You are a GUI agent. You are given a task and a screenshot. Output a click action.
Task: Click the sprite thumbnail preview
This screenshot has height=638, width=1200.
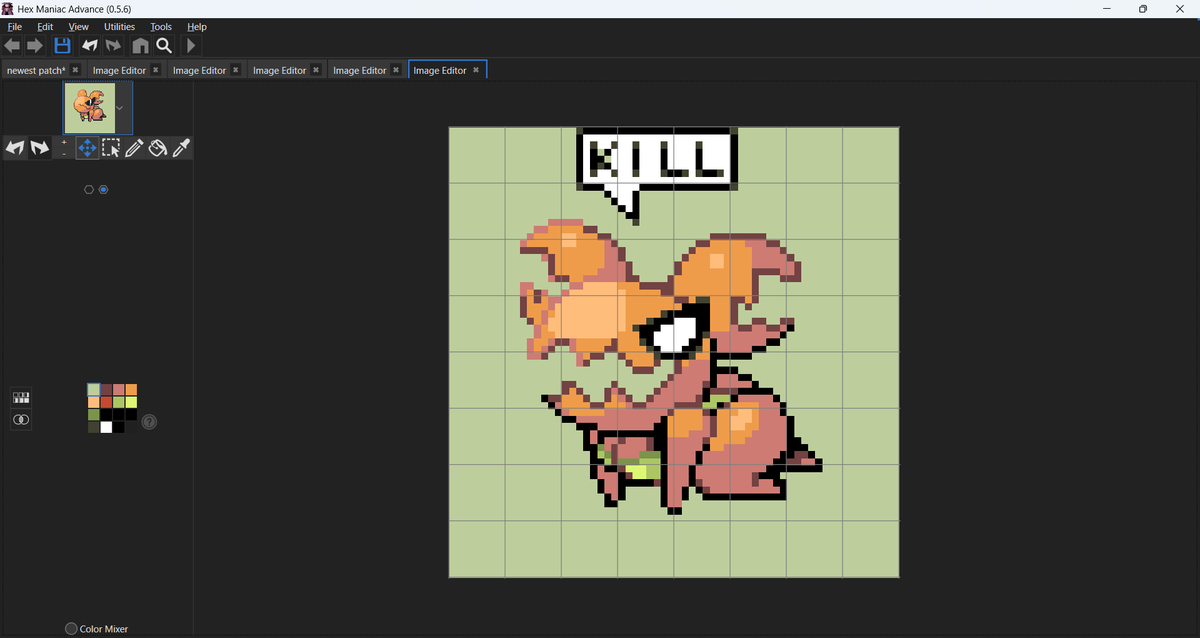coord(90,108)
